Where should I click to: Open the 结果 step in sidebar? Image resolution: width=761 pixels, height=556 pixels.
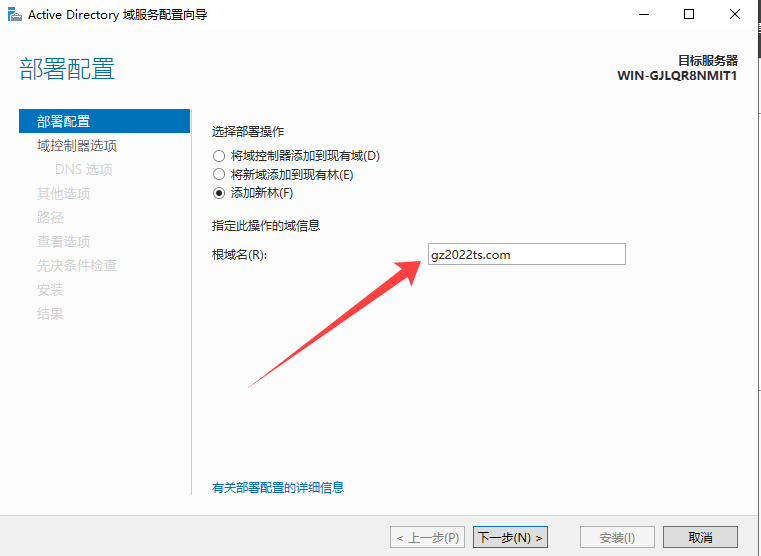click(50, 314)
